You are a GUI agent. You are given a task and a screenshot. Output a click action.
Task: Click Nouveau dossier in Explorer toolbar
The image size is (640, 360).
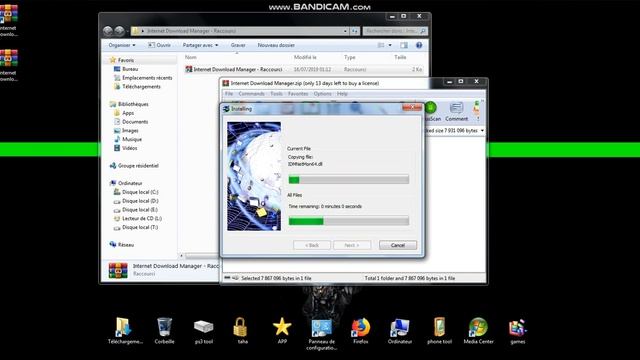click(276, 45)
